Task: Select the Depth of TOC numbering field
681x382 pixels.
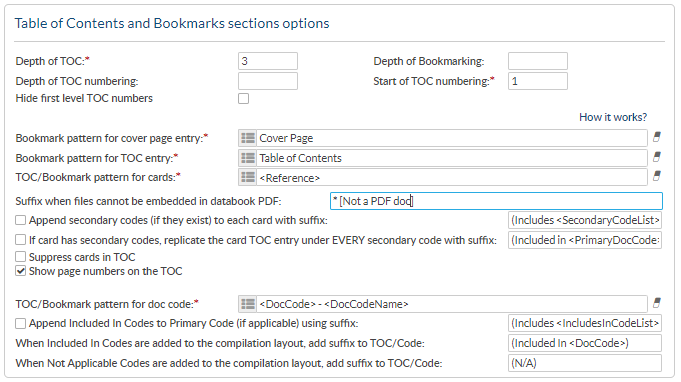Action: (x=268, y=81)
